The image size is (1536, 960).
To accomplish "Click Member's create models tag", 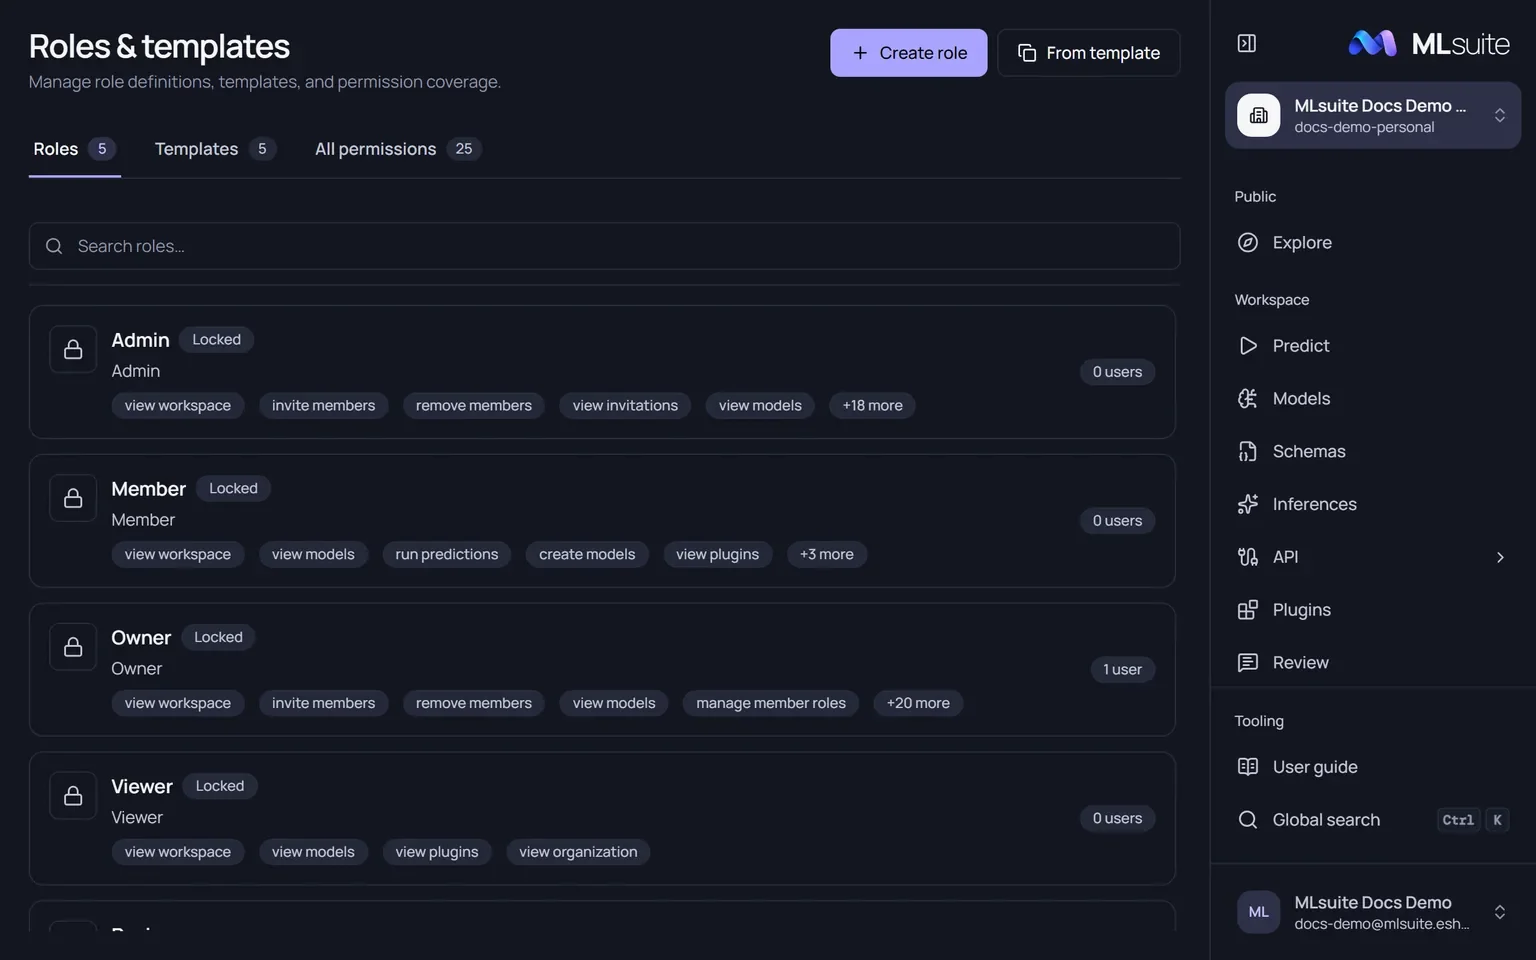I will click(587, 554).
